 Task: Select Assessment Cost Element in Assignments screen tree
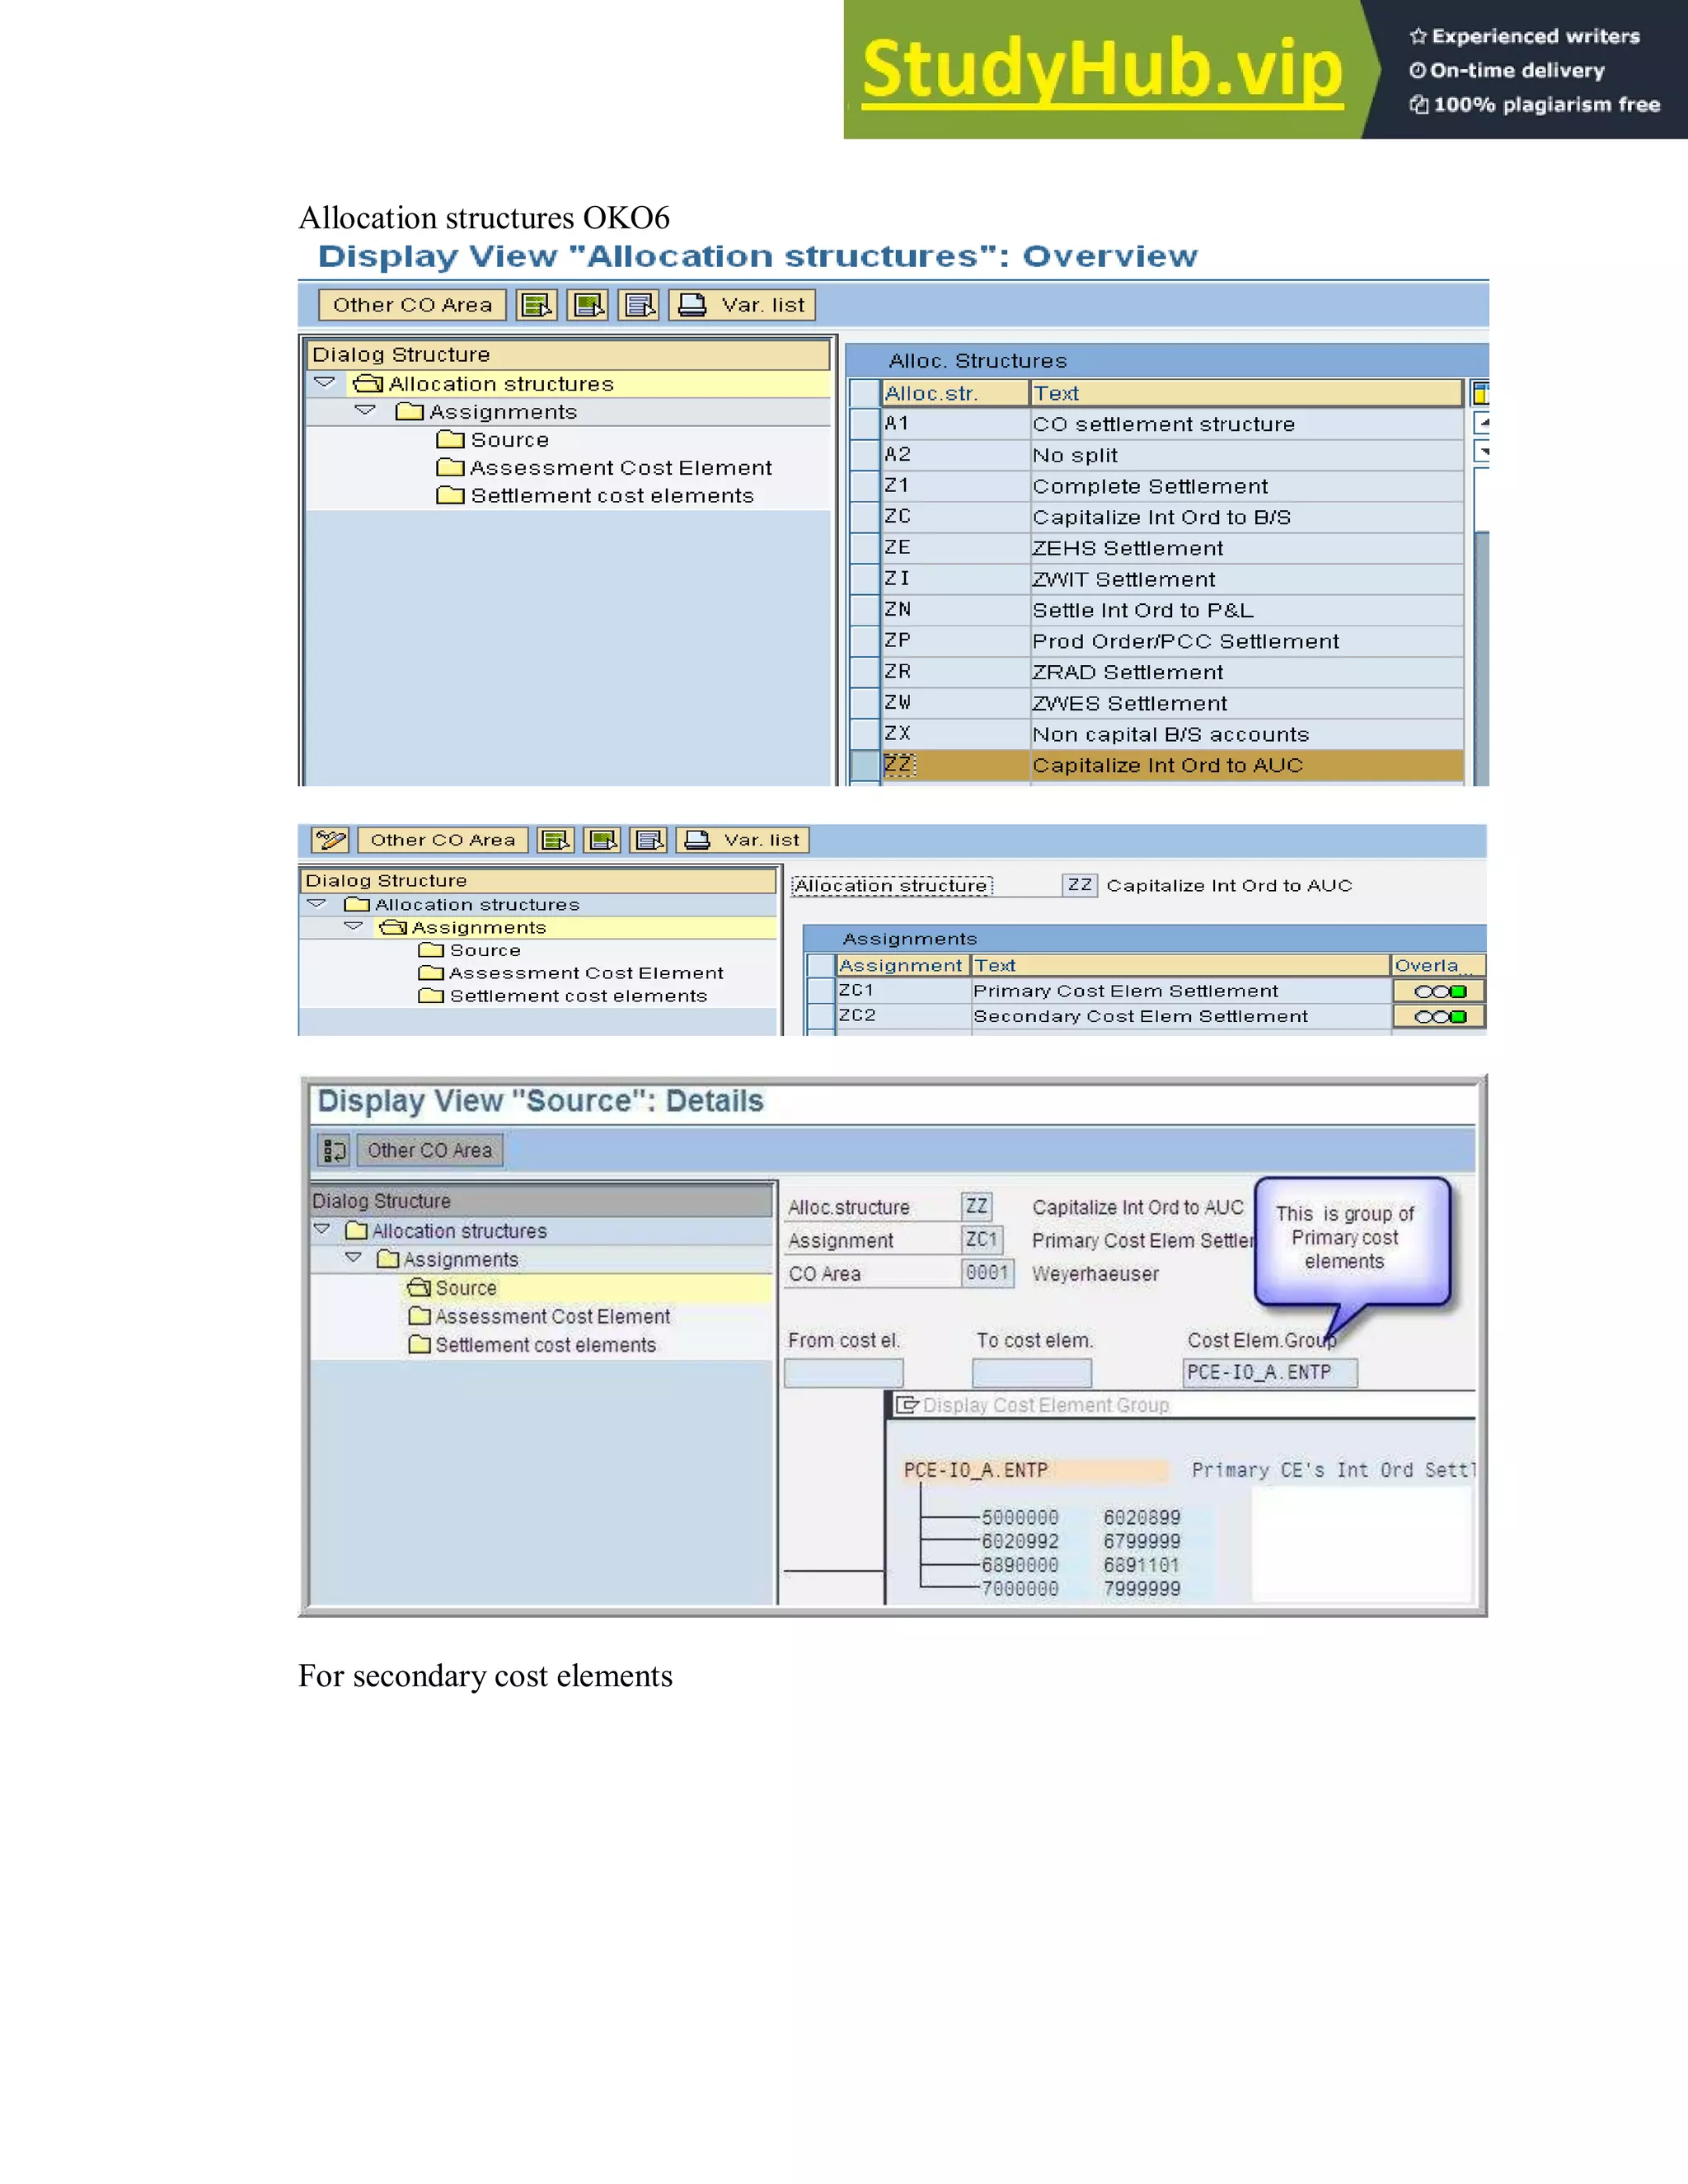tap(586, 973)
